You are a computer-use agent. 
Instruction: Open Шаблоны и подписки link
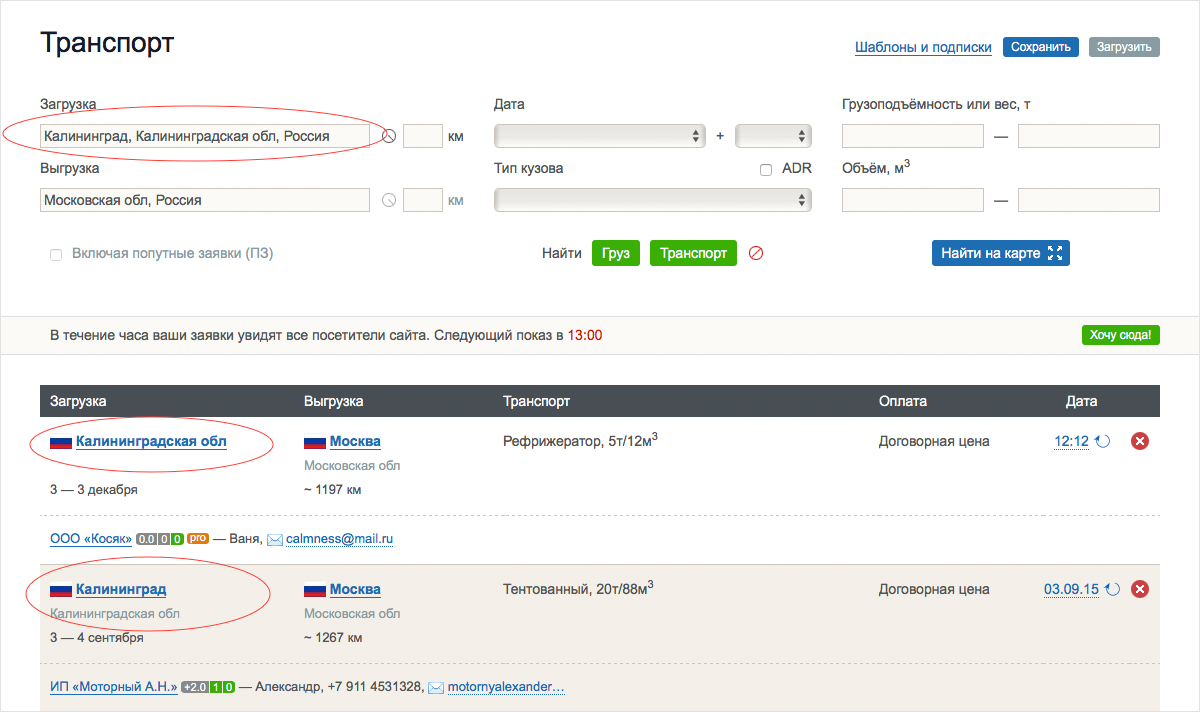pos(923,47)
